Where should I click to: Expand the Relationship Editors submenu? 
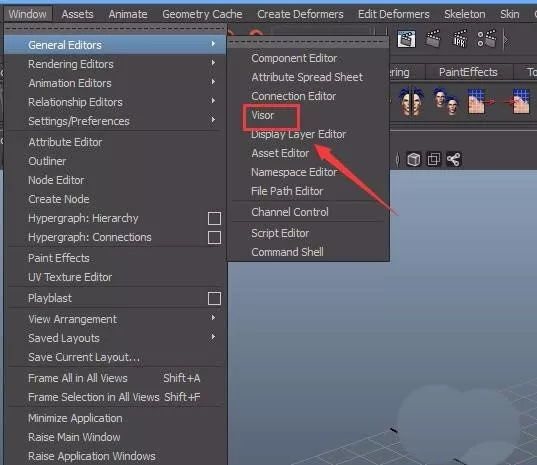115,102
